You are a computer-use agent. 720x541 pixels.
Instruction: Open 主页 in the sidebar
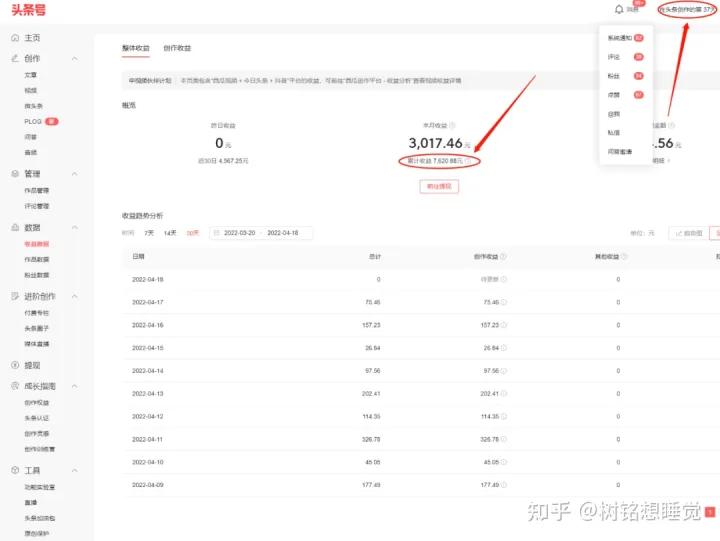tap(32, 38)
